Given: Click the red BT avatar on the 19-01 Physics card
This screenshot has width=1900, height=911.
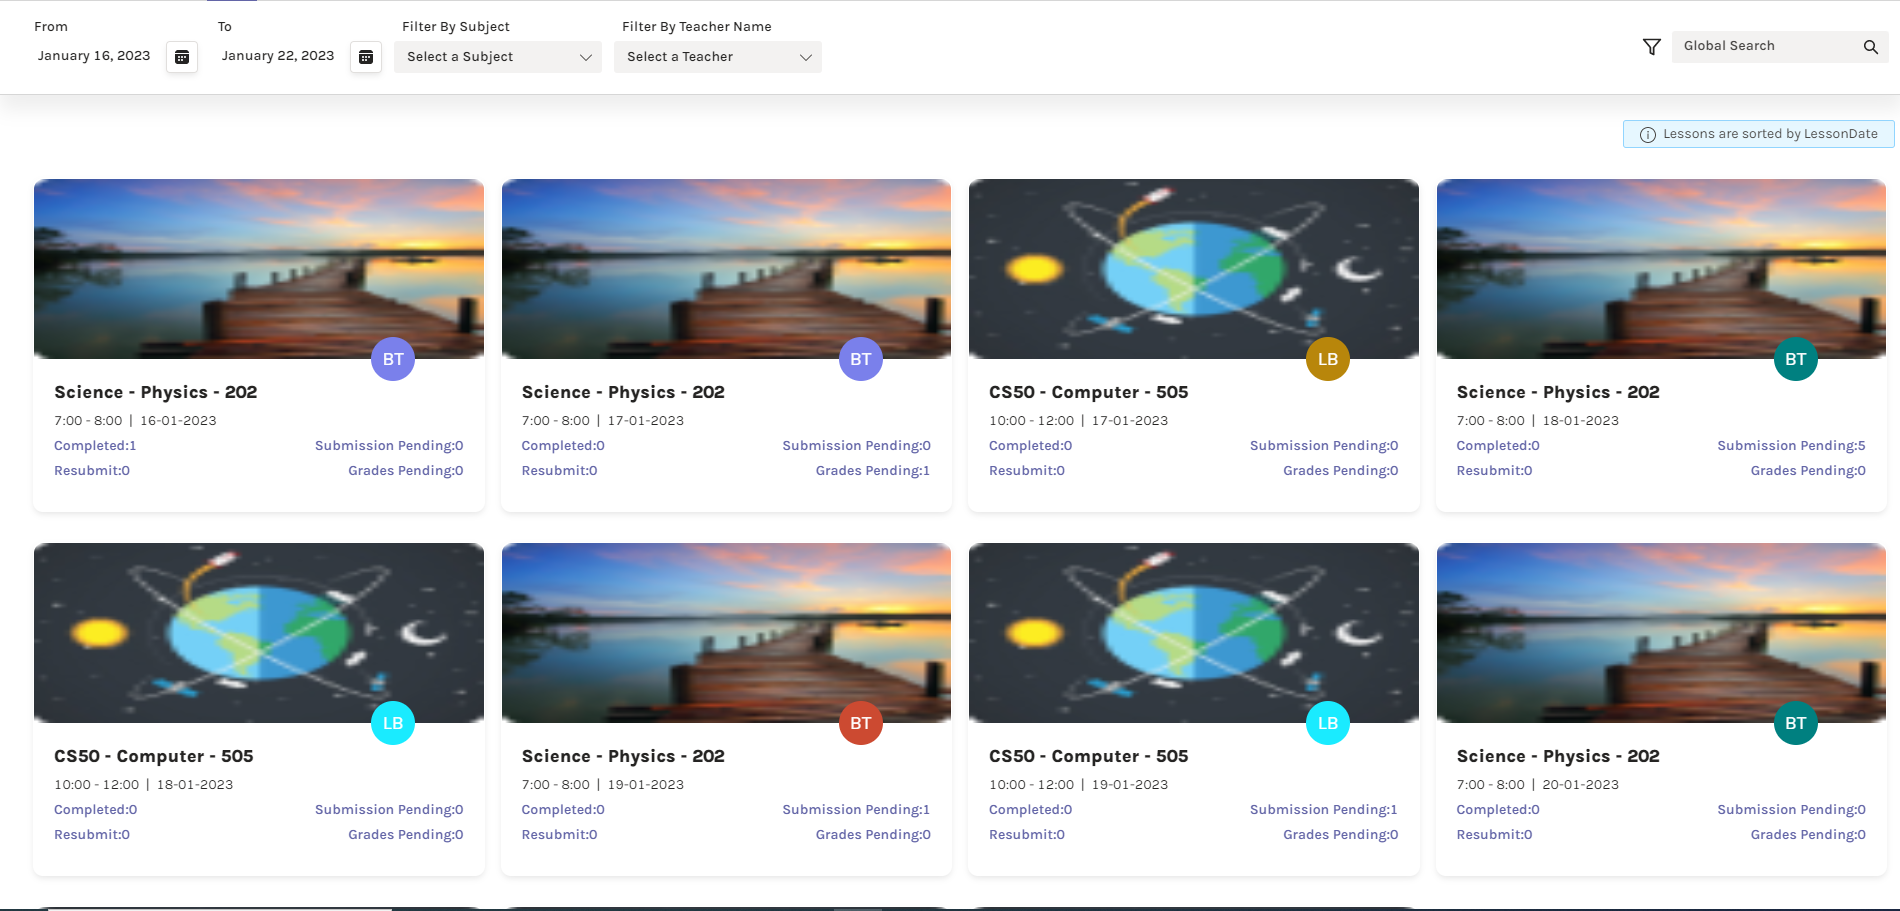Looking at the screenshot, I should point(860,722).
